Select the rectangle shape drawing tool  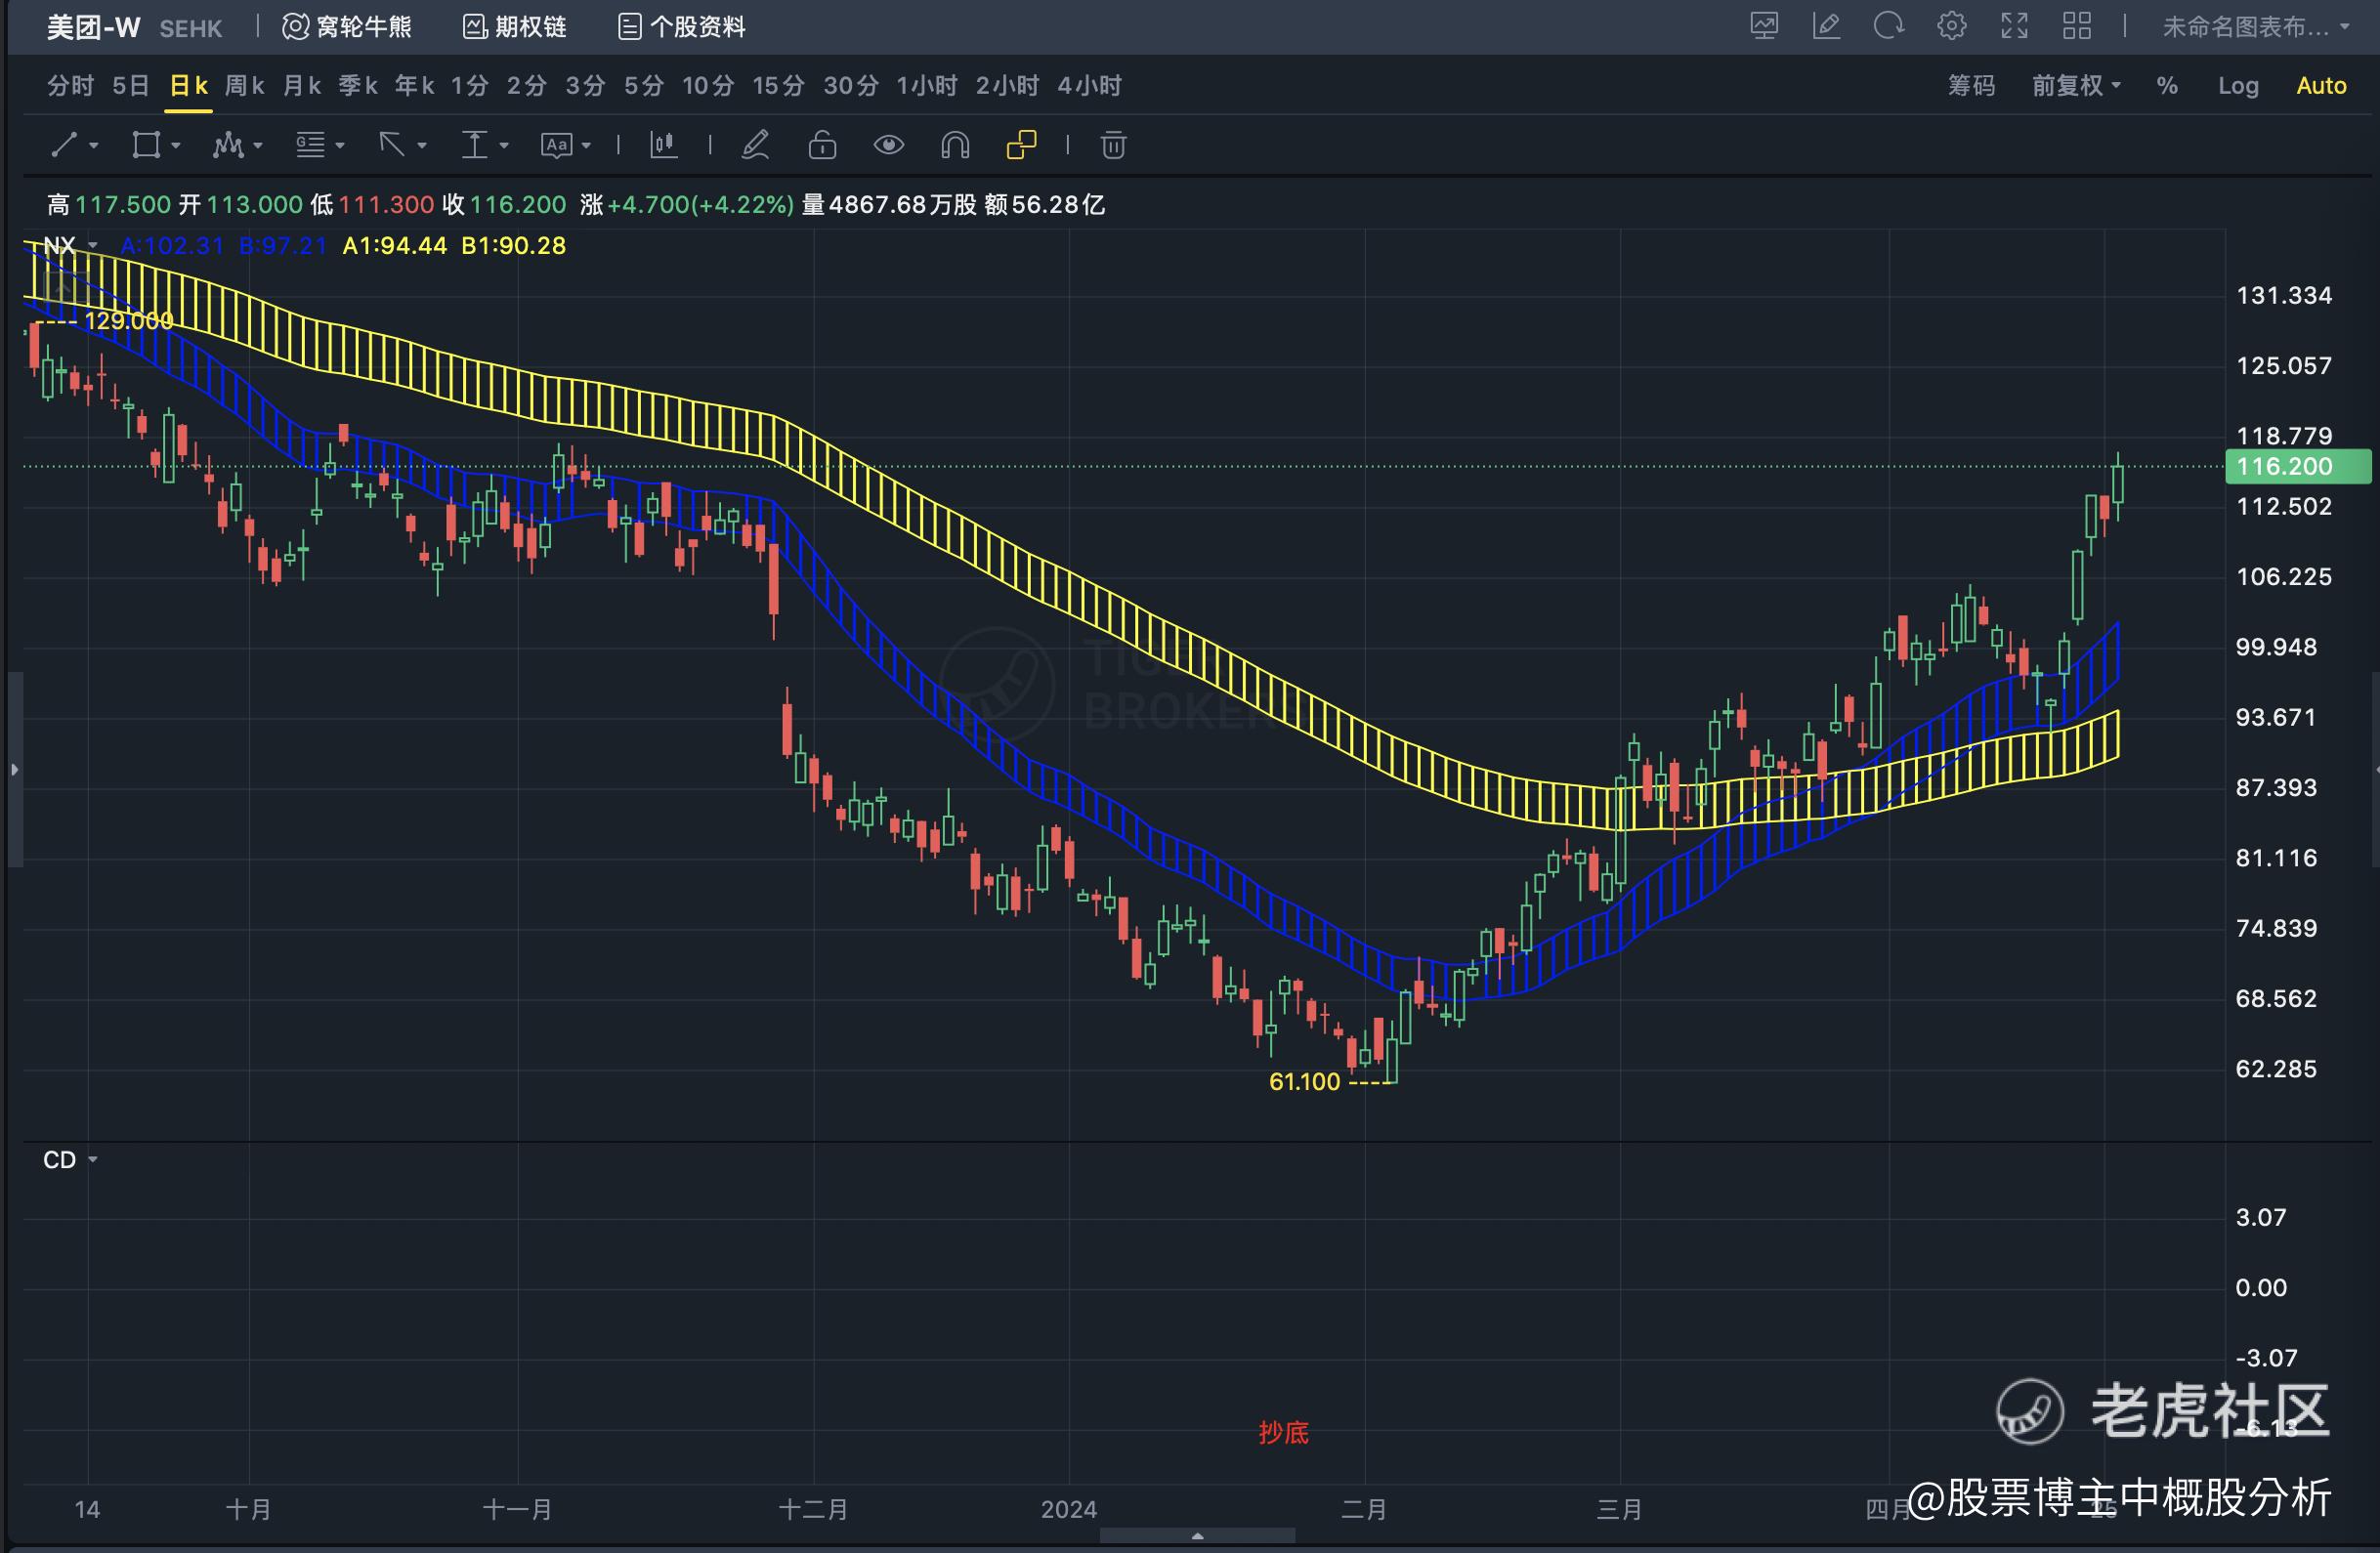click(146, 145)
